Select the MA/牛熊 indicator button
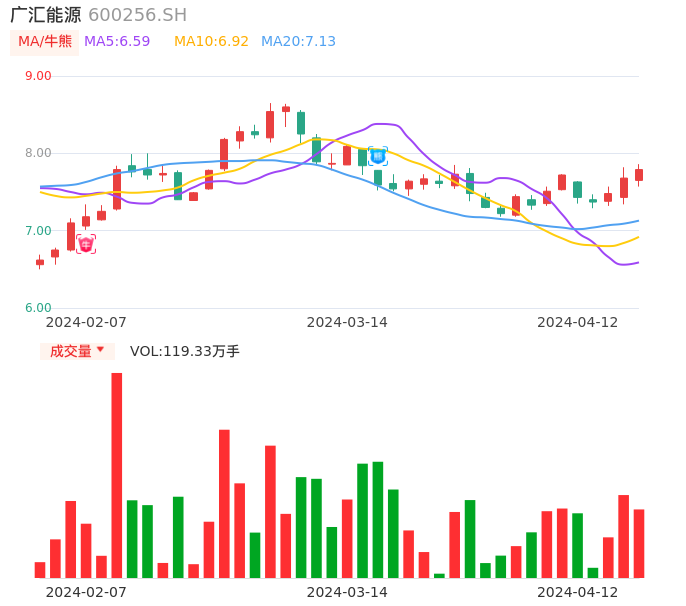 [45, 42]
